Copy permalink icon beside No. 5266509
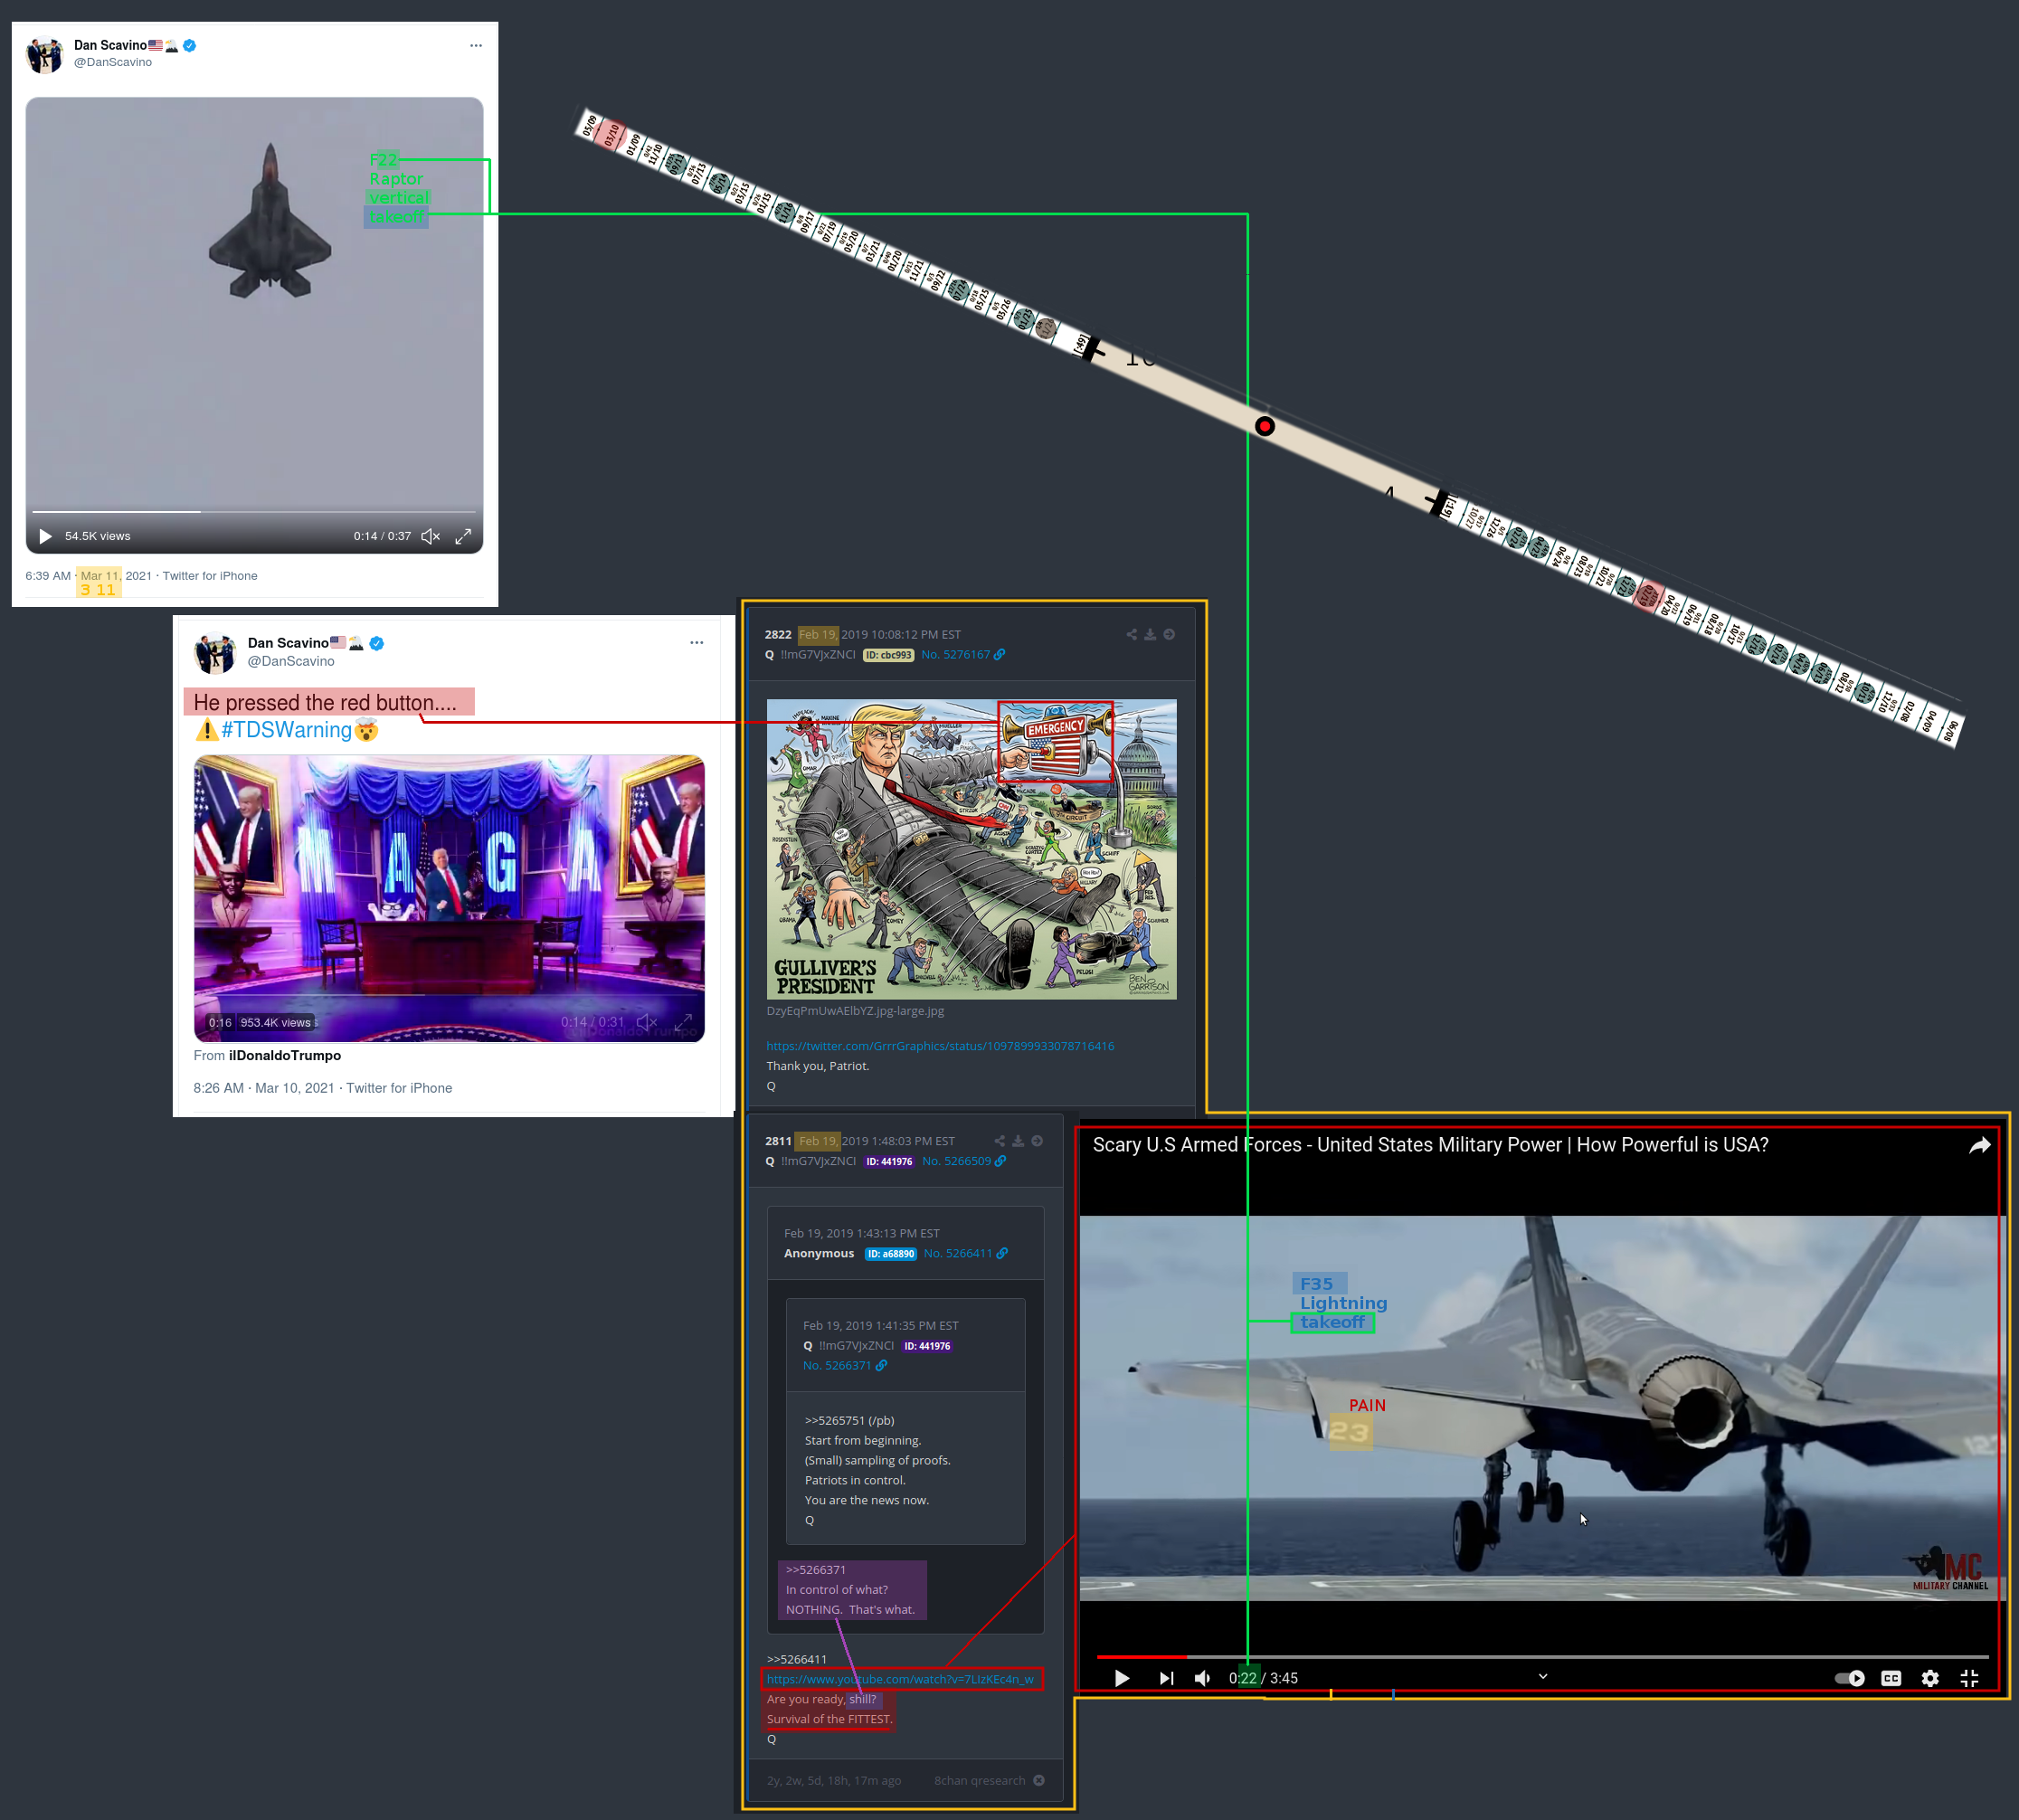This screenshot has height=1820, width=2019. click(x=1000, y=1161)
